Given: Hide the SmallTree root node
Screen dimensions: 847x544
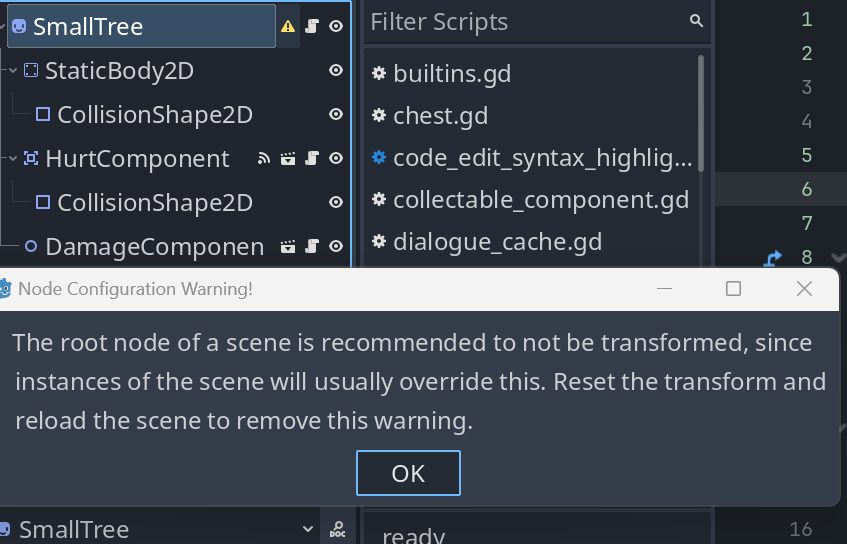Looking at the screenshot, I should [x=336, y=26].
